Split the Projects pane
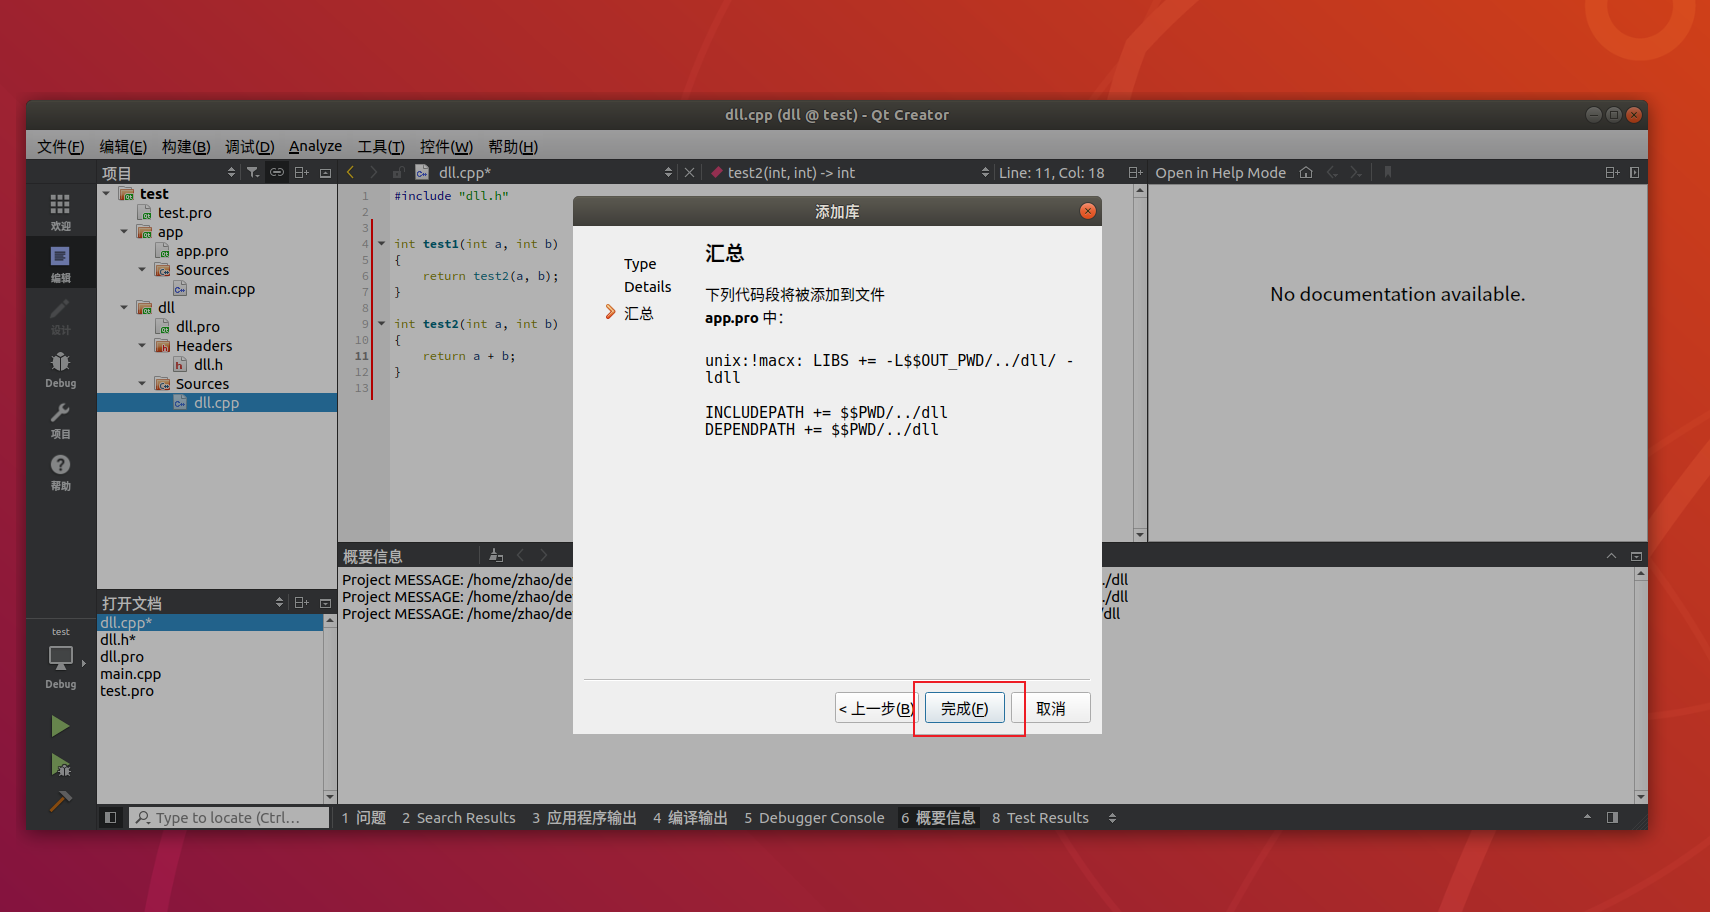Screen dimensions: 1710x912 point(301,172)
